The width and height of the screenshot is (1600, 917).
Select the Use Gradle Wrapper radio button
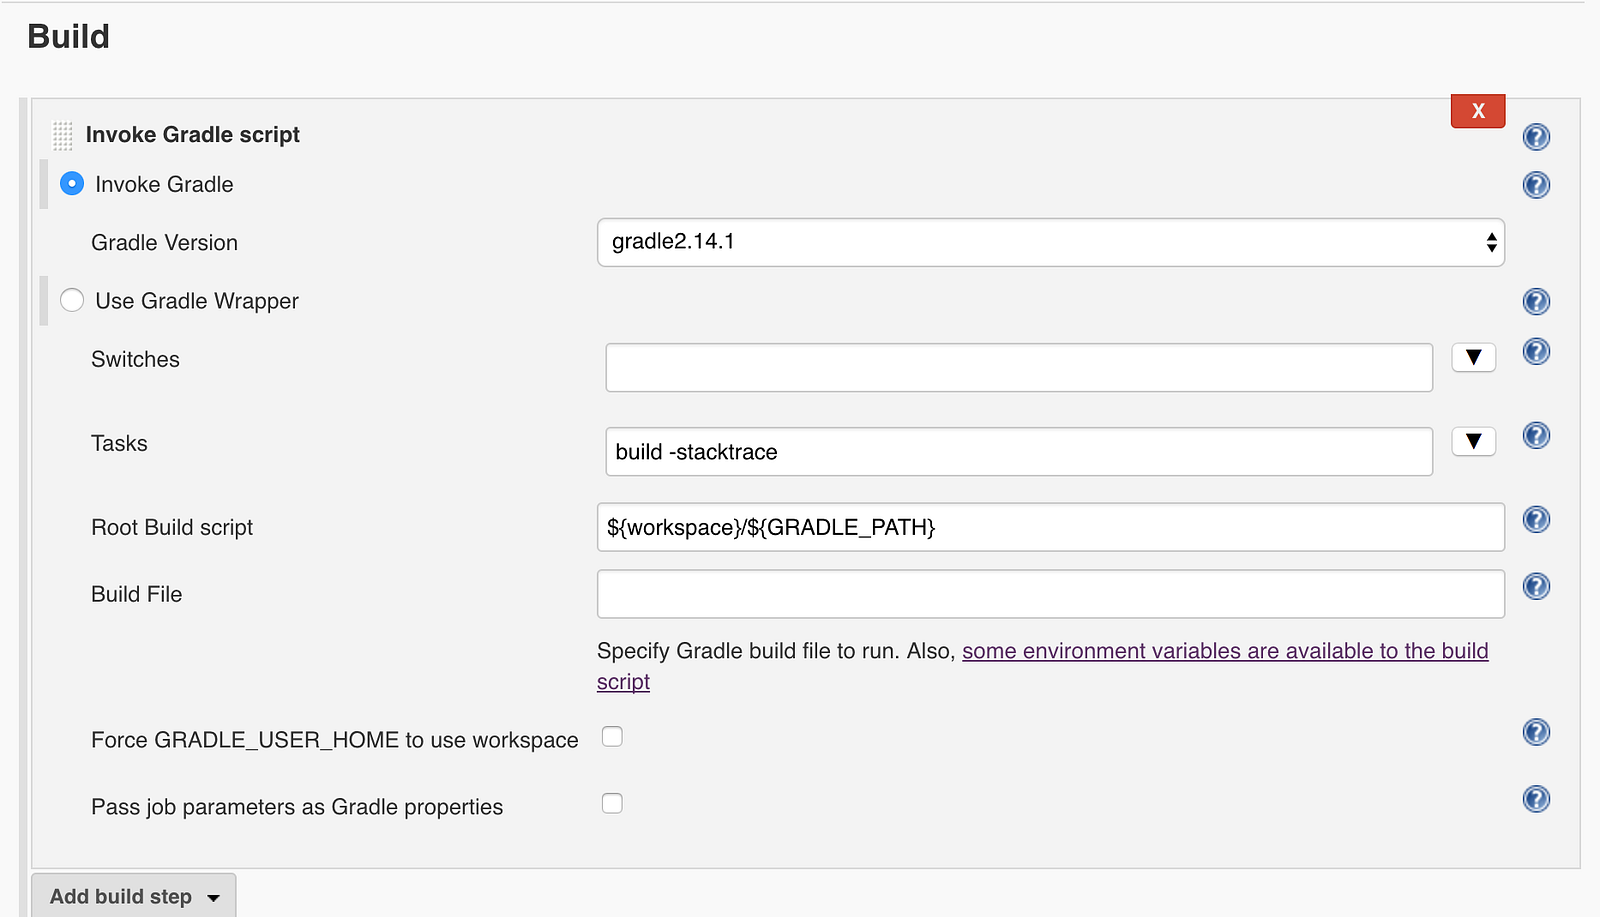point(72,300)
